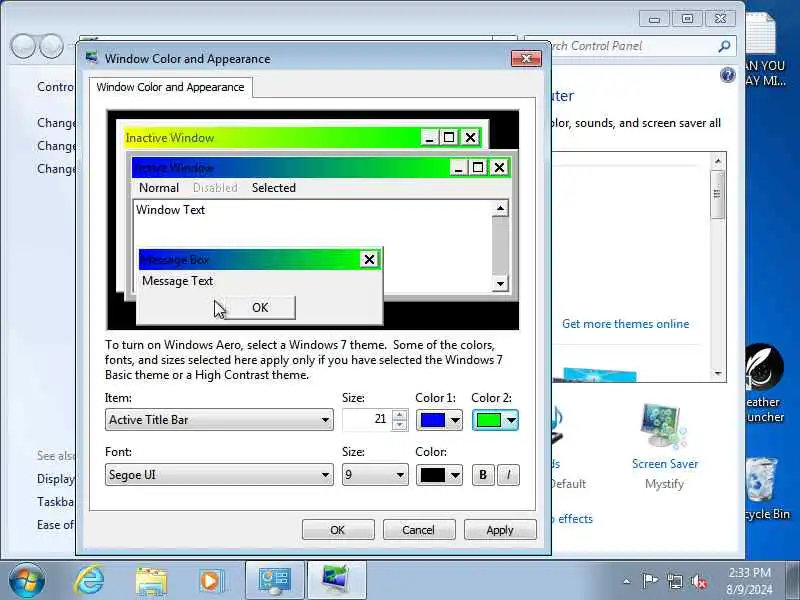Open the Item dropdown showing Active Title Bar

[x=219, y=419]
